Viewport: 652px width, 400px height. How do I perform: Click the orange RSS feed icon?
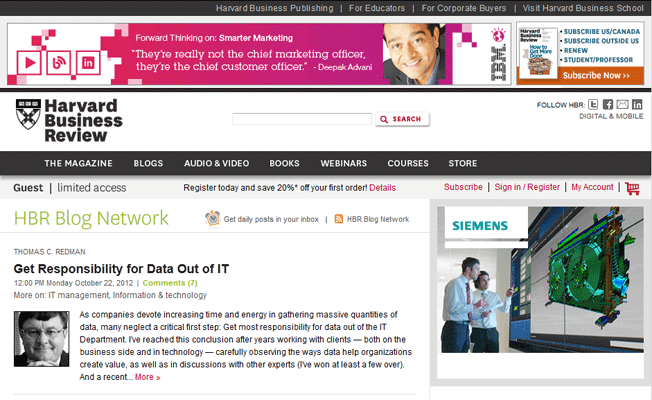coord(339,219)
